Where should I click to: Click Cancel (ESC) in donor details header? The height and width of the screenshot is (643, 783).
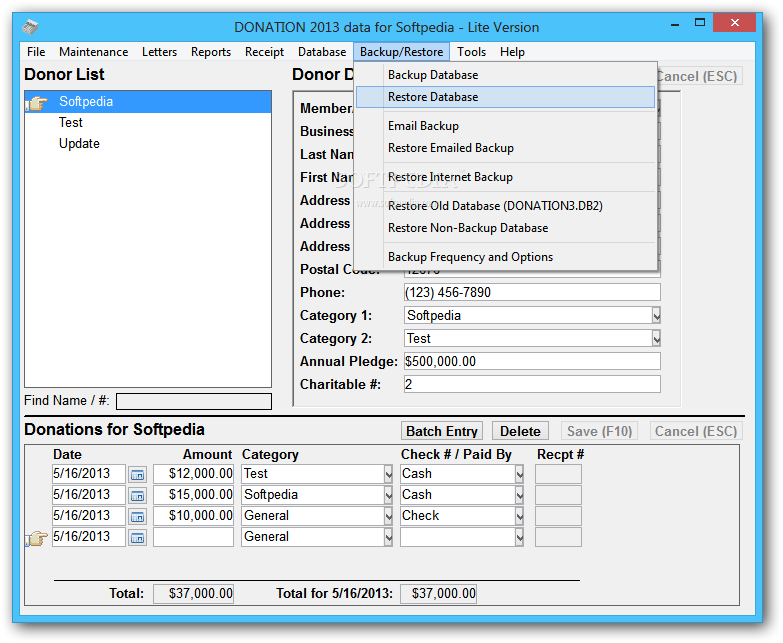[699, 76]
